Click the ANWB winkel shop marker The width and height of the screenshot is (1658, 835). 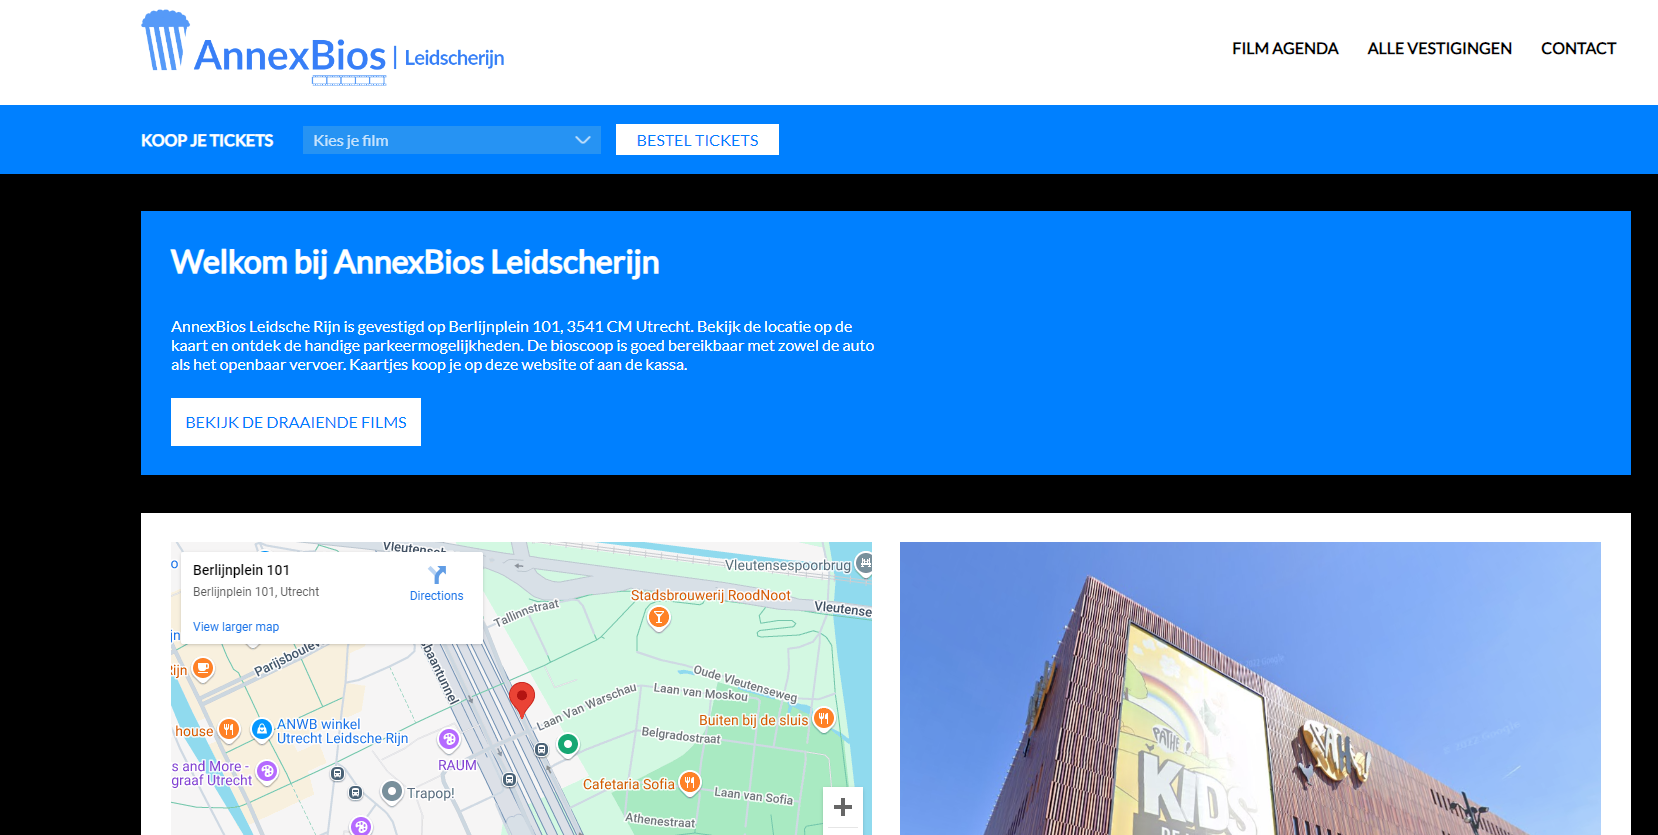click(262, 730)
